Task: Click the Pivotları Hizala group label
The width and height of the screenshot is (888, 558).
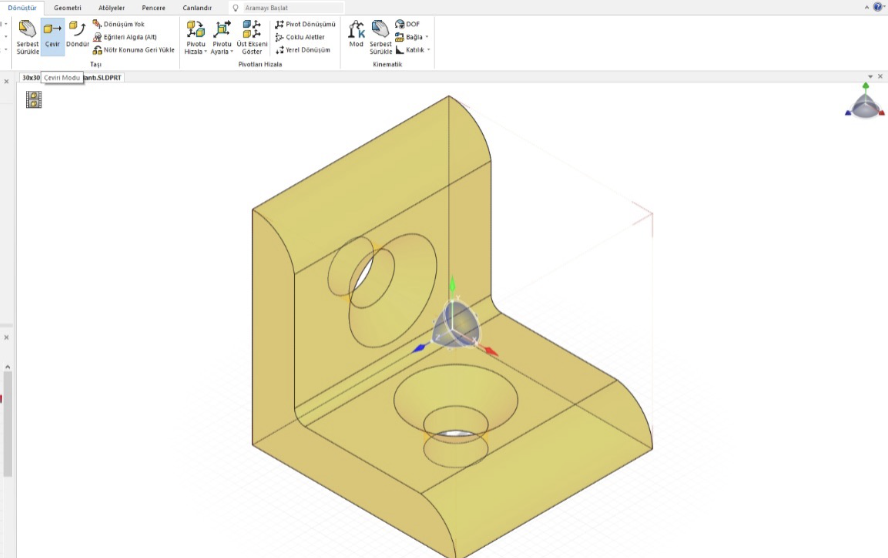Action: [260, 65]
